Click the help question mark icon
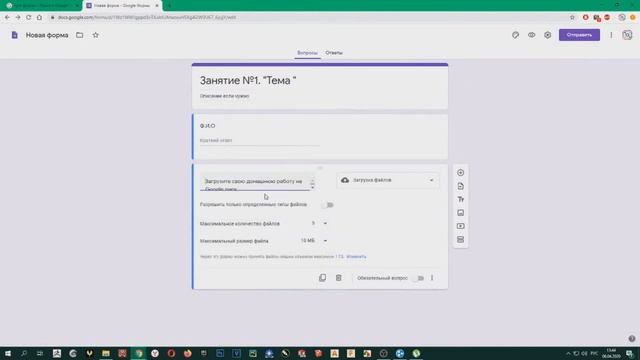This screenshot has width=640, height=360. [632, 338]
